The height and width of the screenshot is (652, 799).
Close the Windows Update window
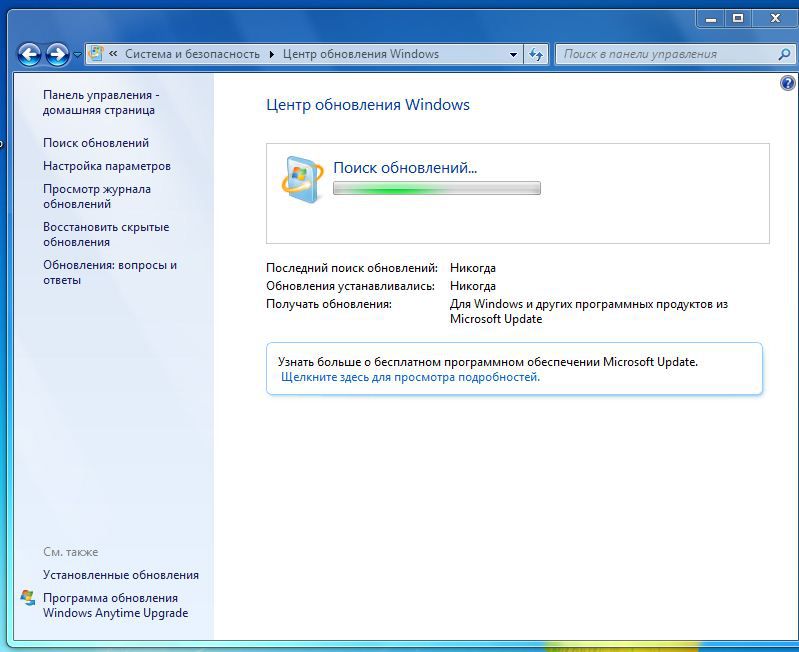(x=775, y=19)
